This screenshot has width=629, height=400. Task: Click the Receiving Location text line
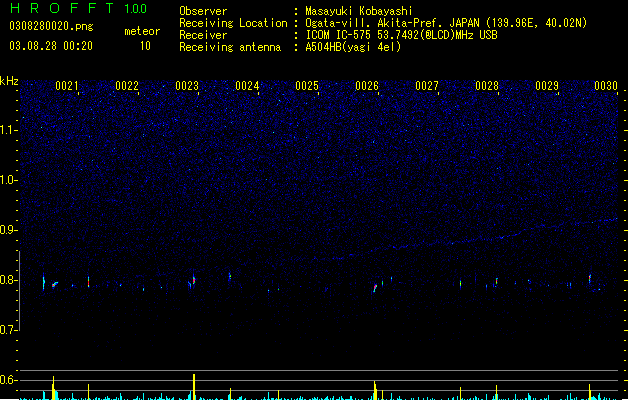[x=383, y=23]
